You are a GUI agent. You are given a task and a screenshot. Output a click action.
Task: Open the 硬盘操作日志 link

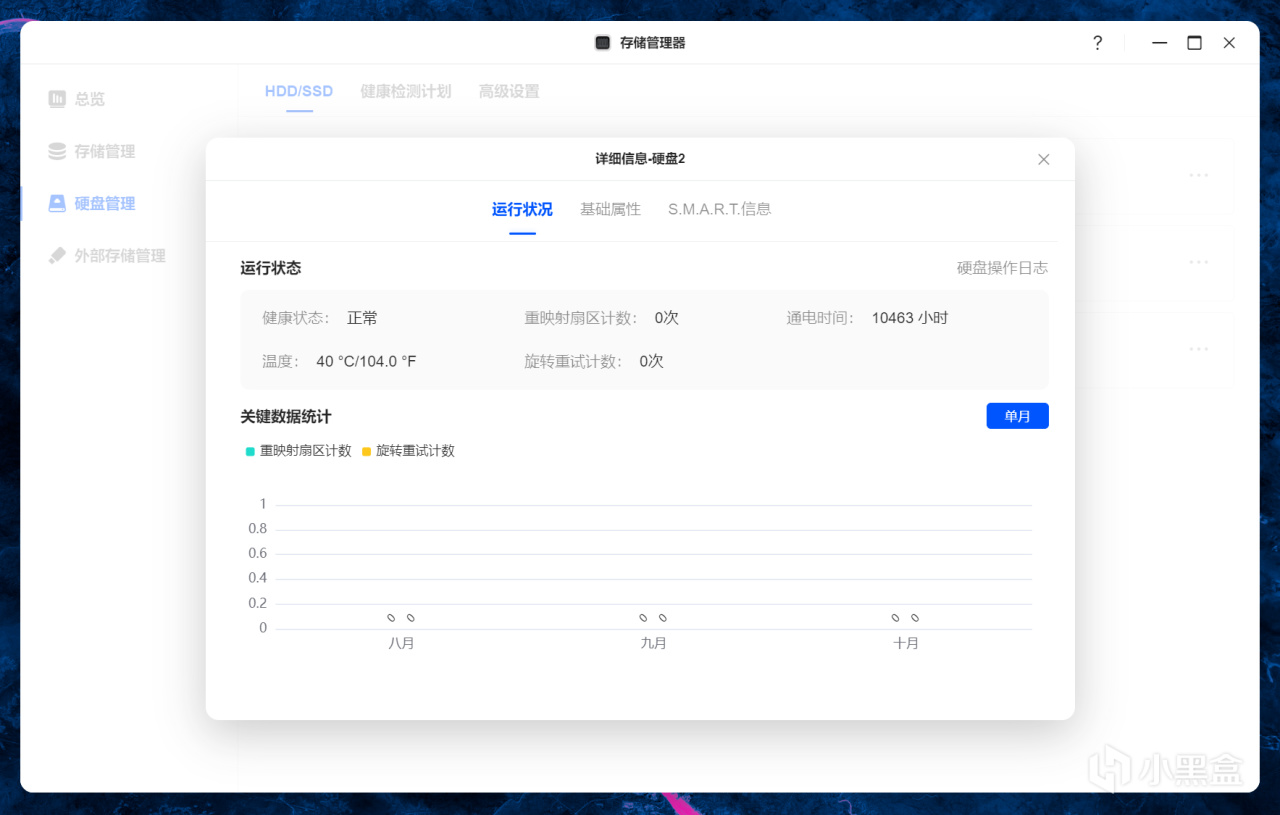[x=1002, y=268]
